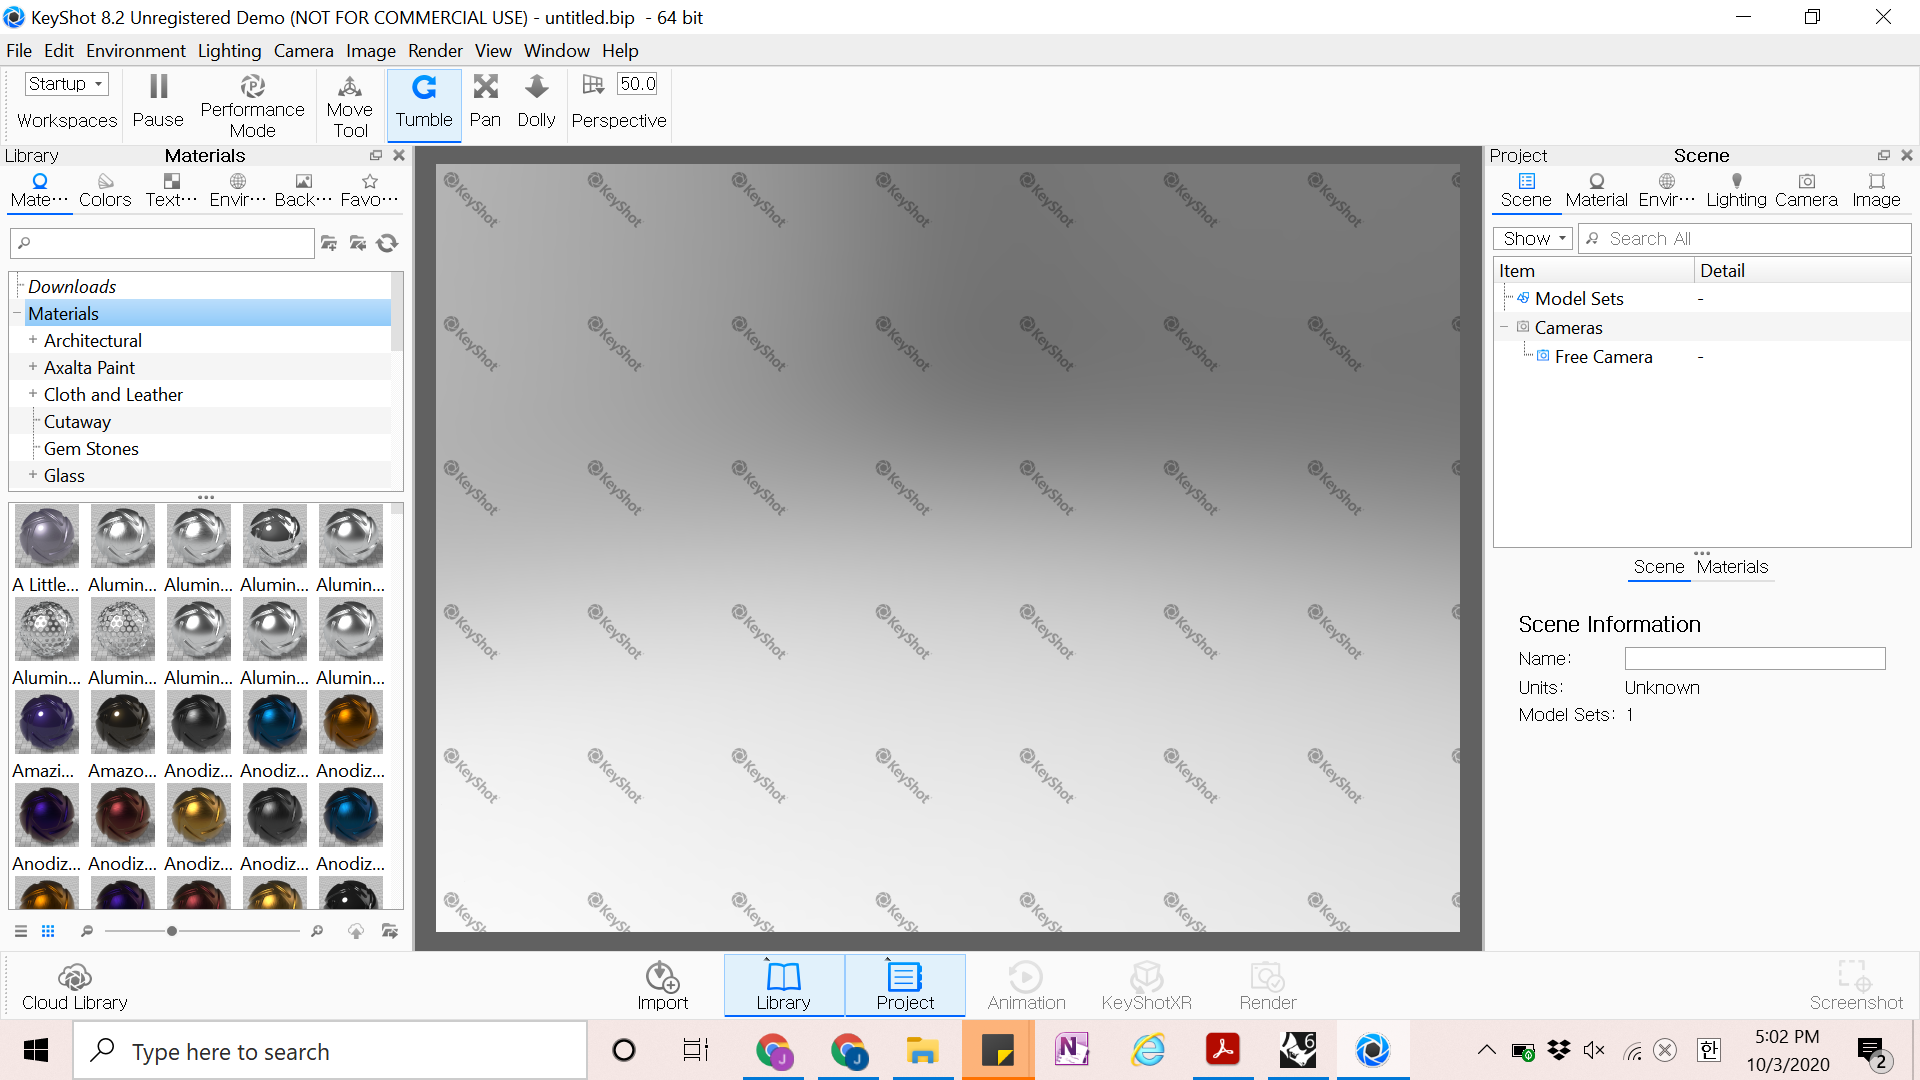Refresh the materials library list
Image resolution: width=1920 pixels, height=1080 pixels.
(388, 243)
